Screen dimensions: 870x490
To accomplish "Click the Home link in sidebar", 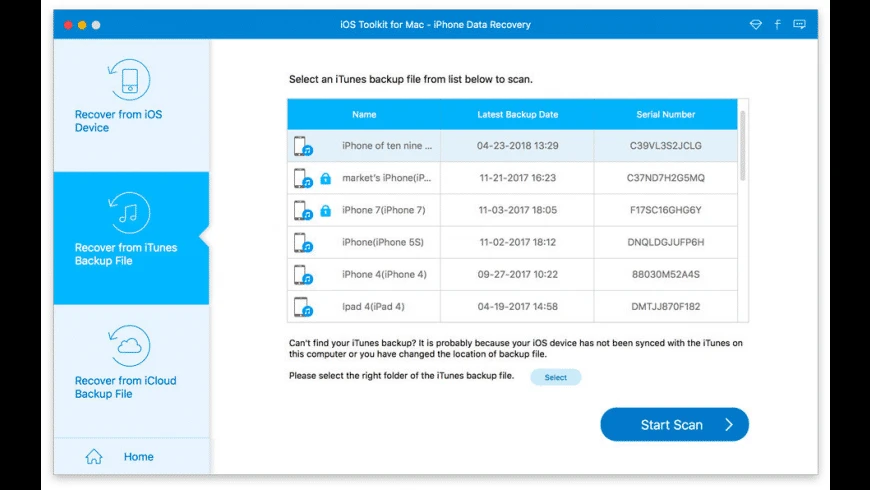I will (139, 457).
